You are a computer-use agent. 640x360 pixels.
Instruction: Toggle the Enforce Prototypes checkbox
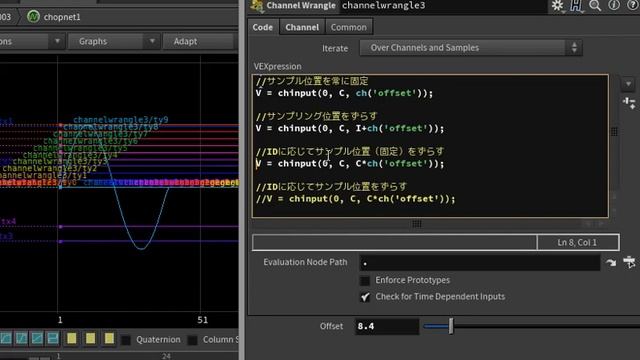point(365,280)
